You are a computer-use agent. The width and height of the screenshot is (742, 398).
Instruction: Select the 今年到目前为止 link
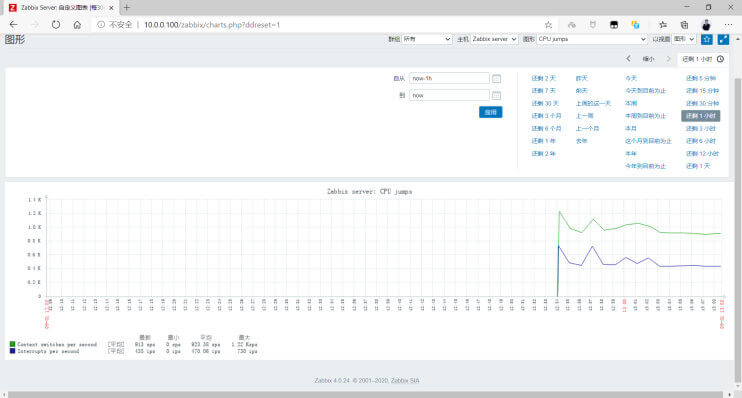pyautogui.click(x=645, y=166)
